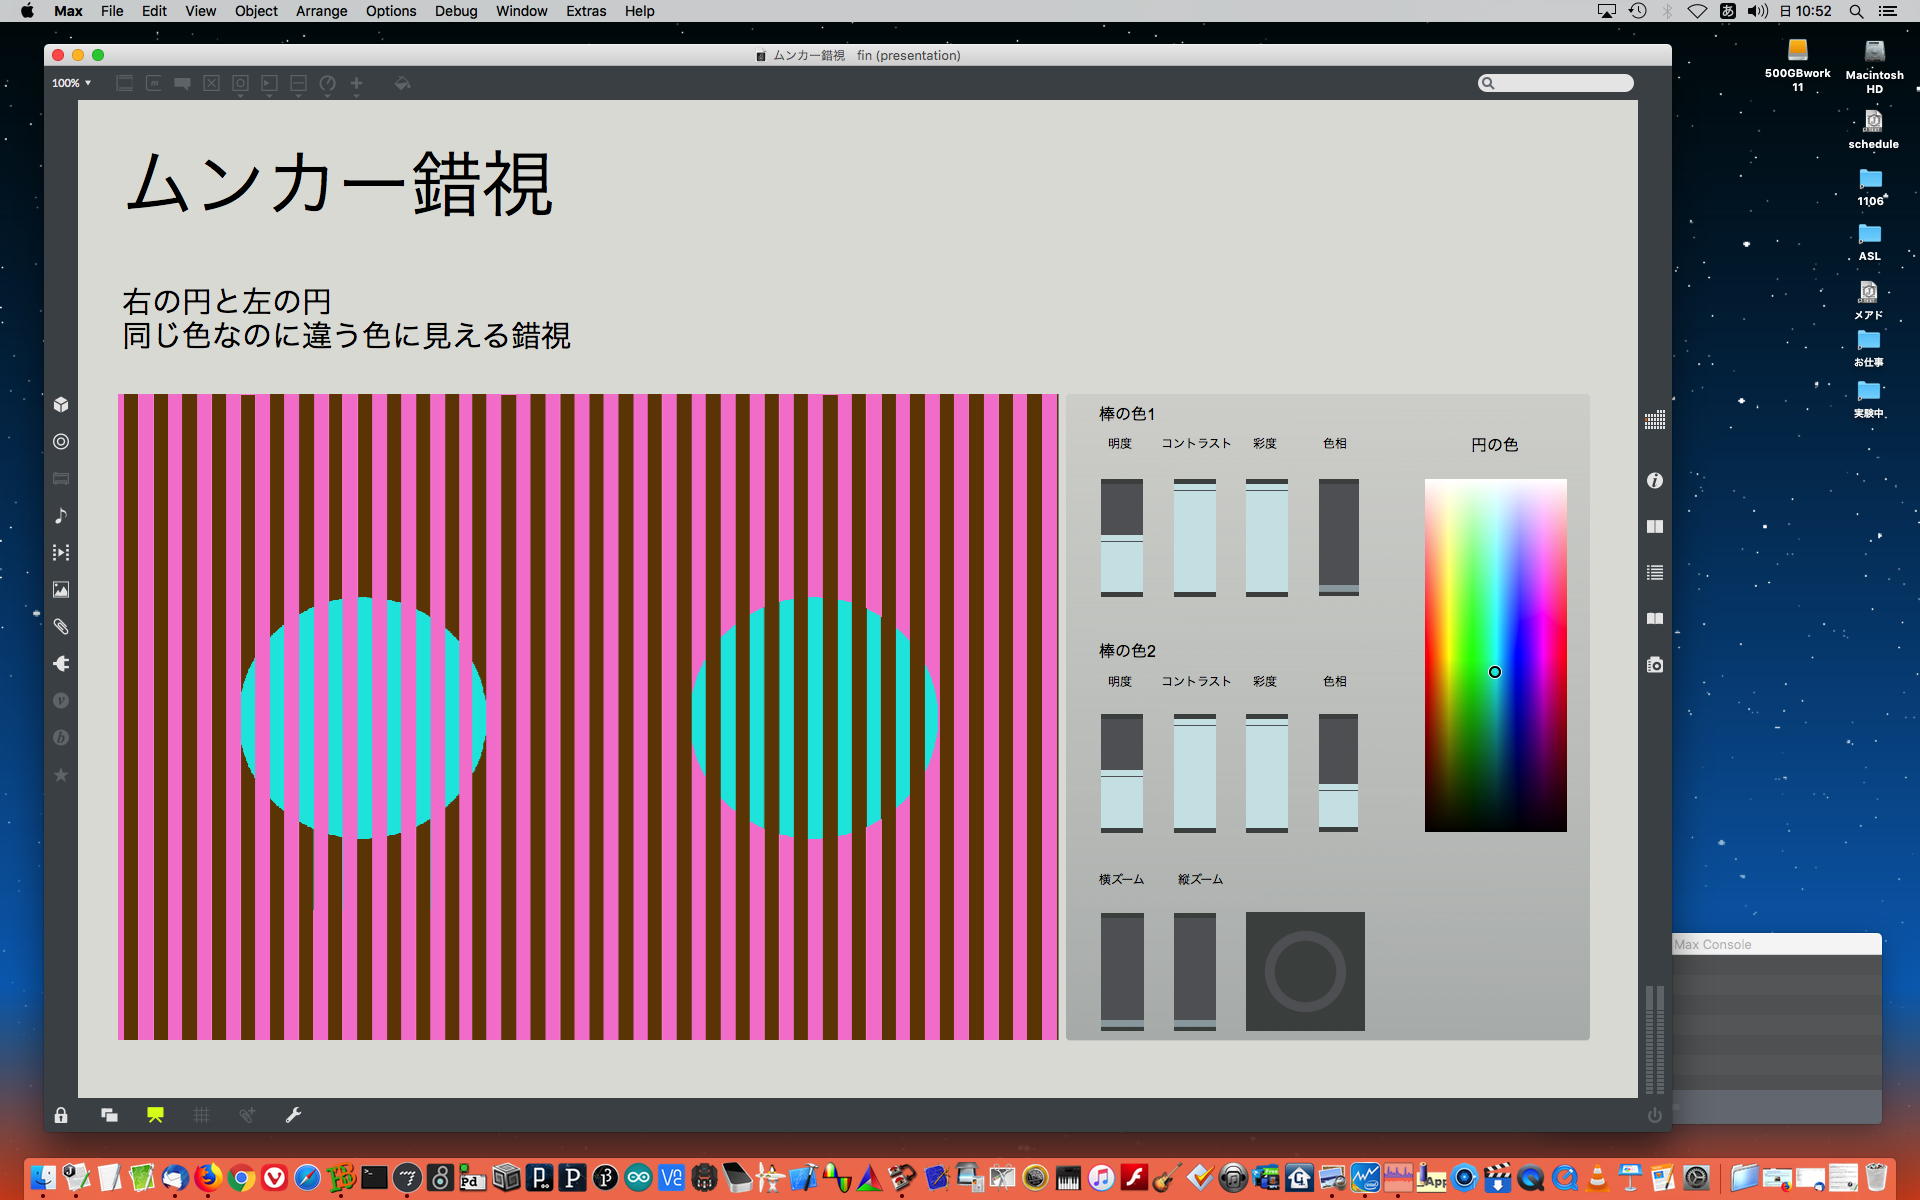Expand the paint bucket color toolbar item

pyautogui.click(x=402, y=84)
